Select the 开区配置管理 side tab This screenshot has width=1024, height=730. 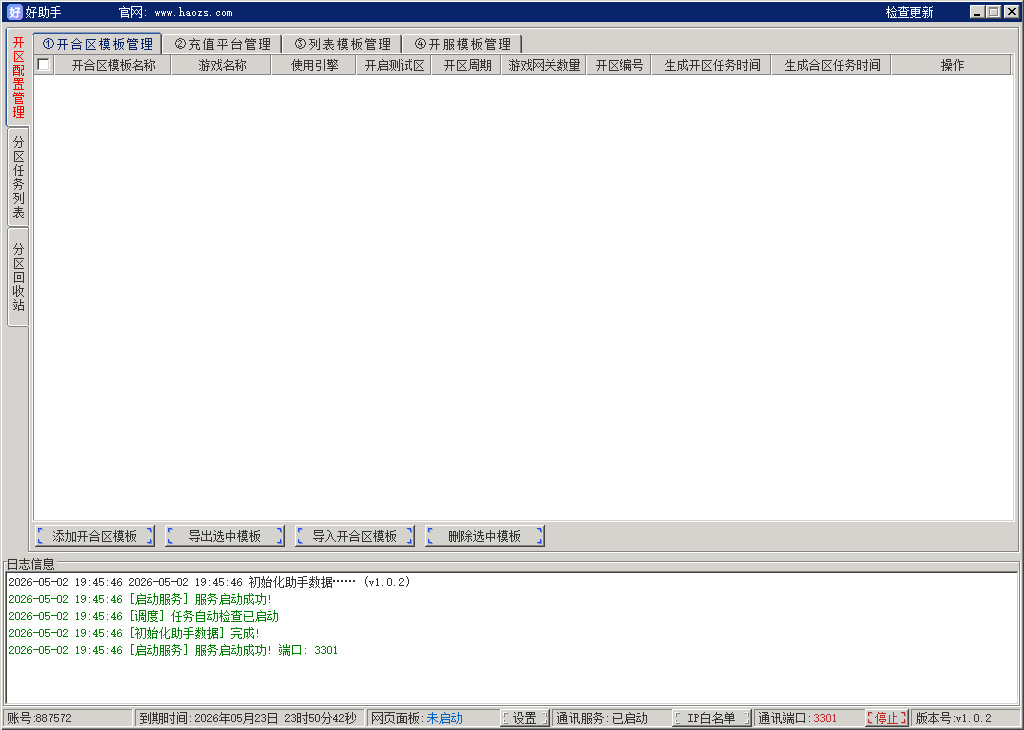pyautogui.click(x=18, y=77)
